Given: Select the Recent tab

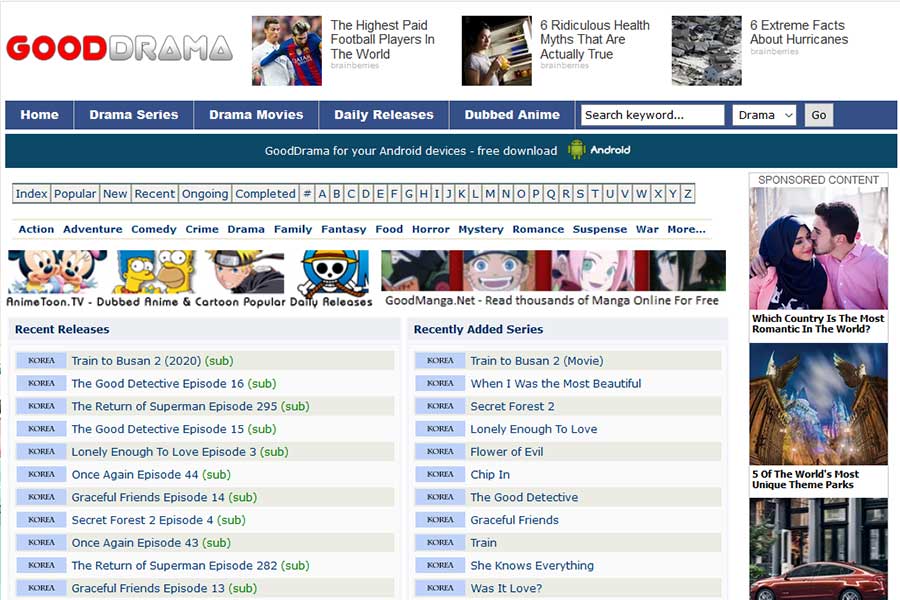Looking at the screenshot, I should pyautogui.click(x=155, y=194).
